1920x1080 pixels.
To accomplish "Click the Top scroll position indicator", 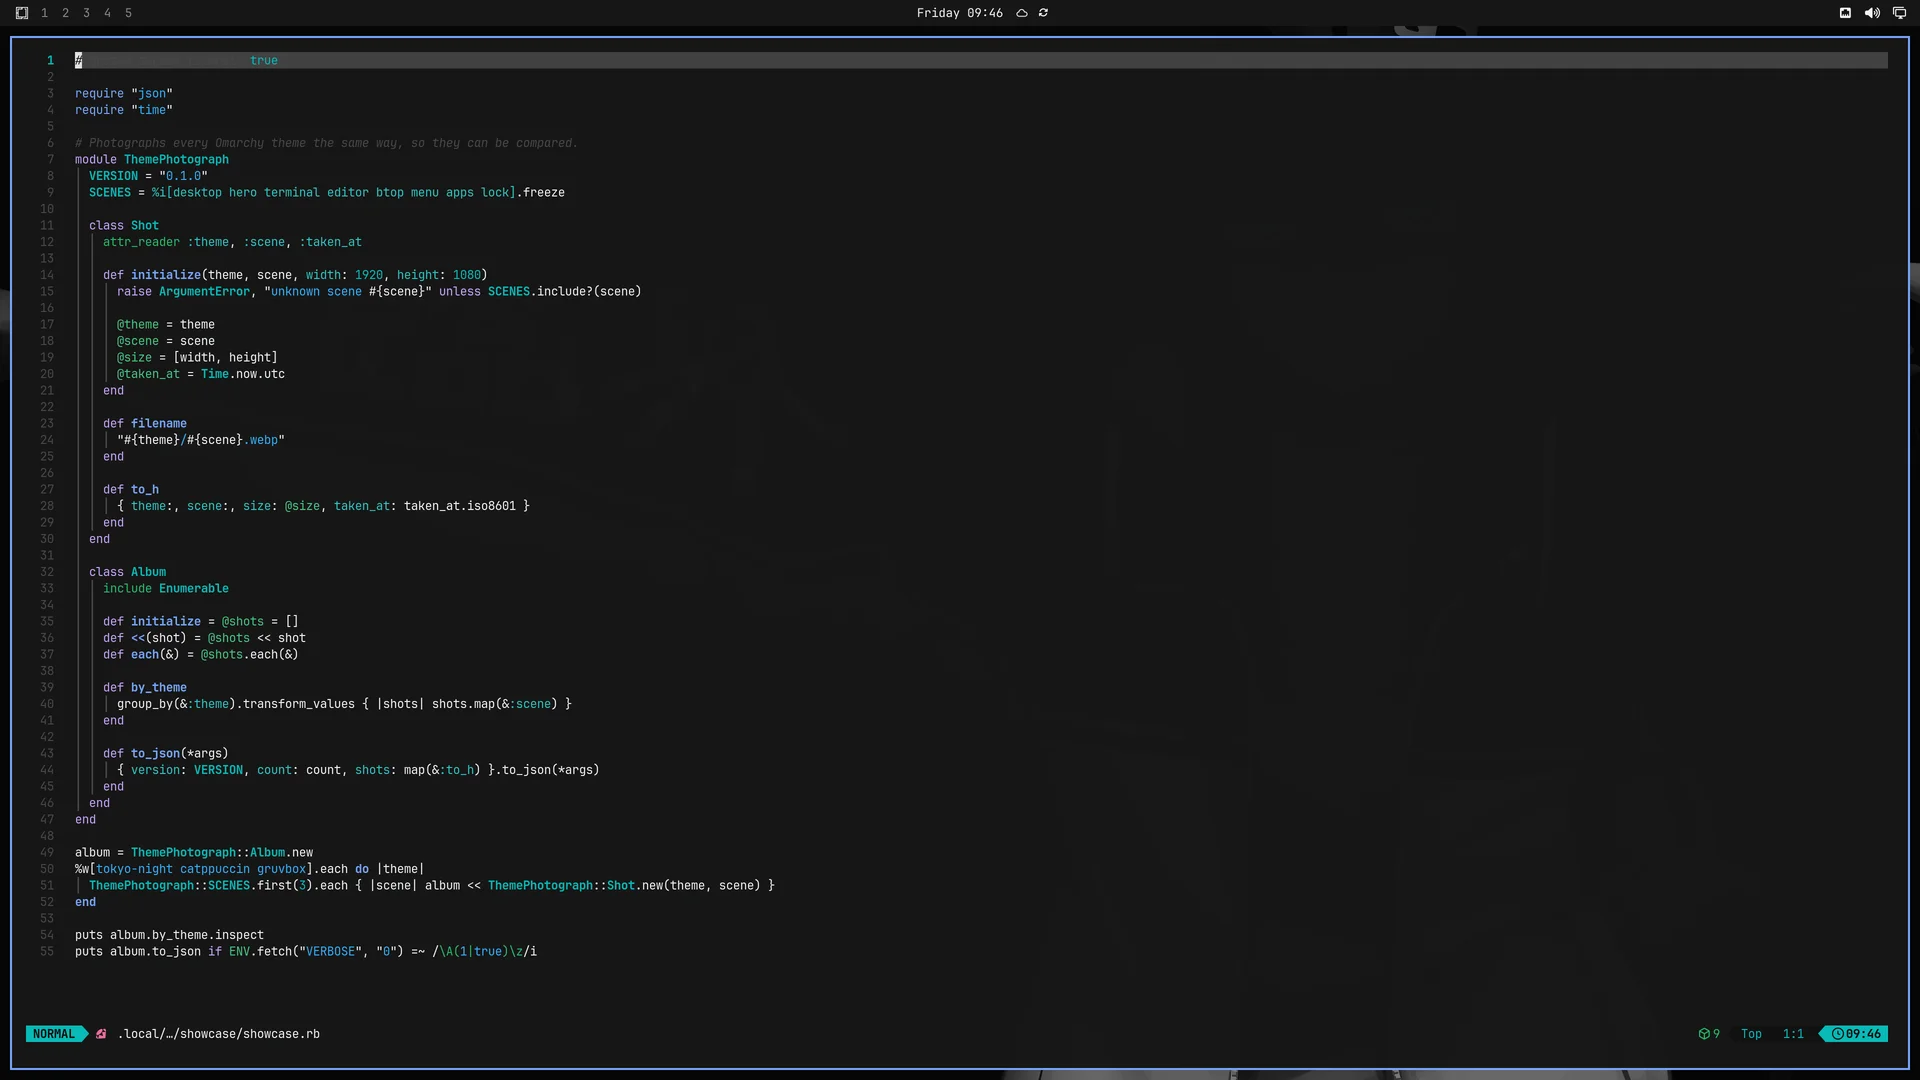I will (x=1751, y=1034).
